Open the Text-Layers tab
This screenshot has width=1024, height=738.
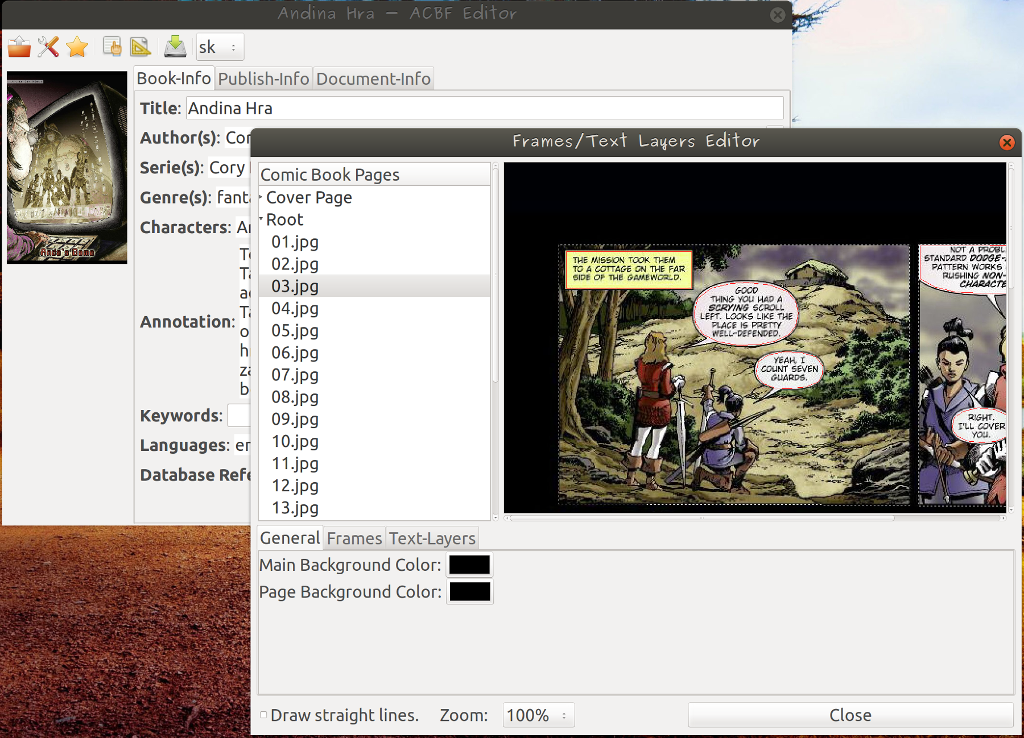[432, 538]
